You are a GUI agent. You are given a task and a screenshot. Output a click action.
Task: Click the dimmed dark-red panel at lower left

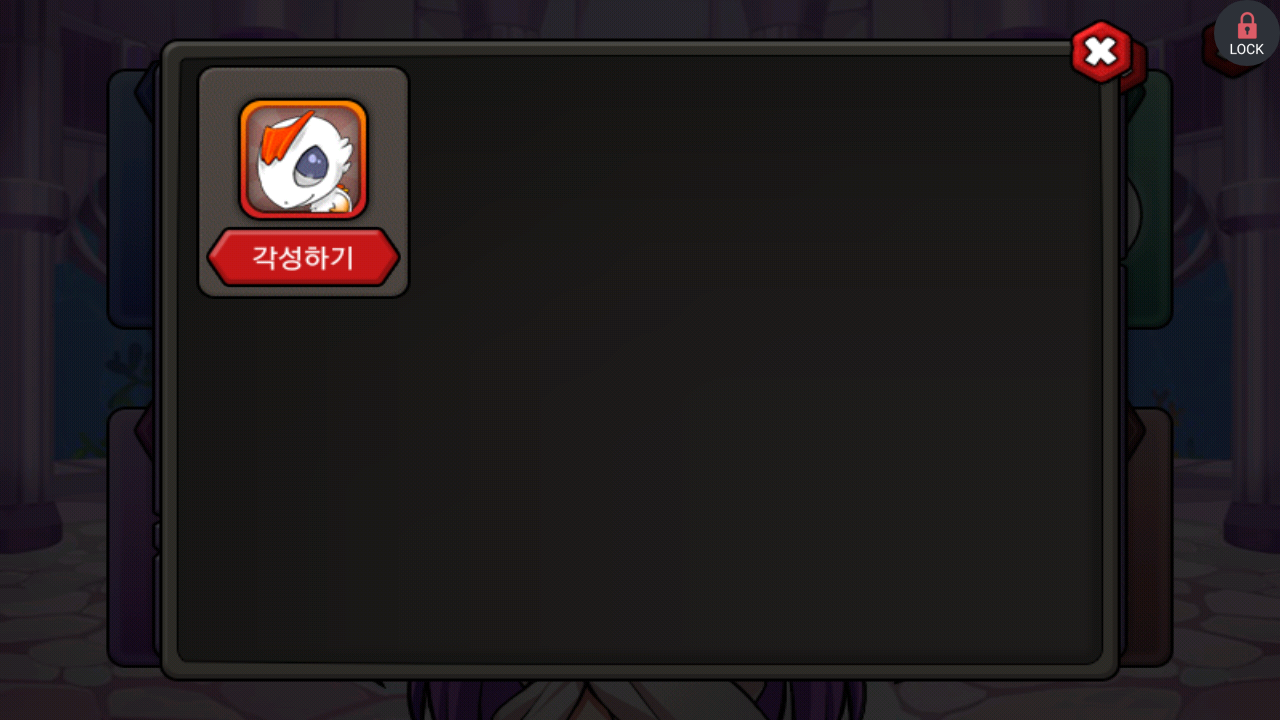click(x=132, y=537)
